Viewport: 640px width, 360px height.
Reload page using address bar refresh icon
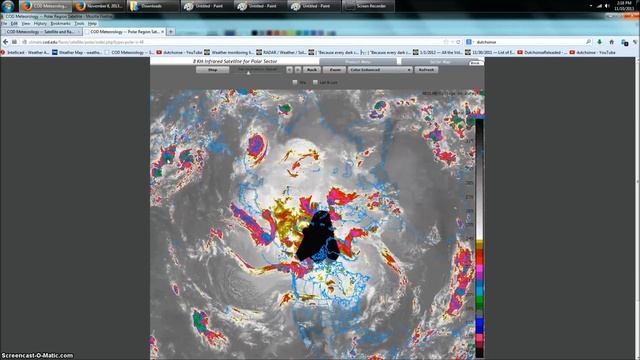tap(458, 42)
